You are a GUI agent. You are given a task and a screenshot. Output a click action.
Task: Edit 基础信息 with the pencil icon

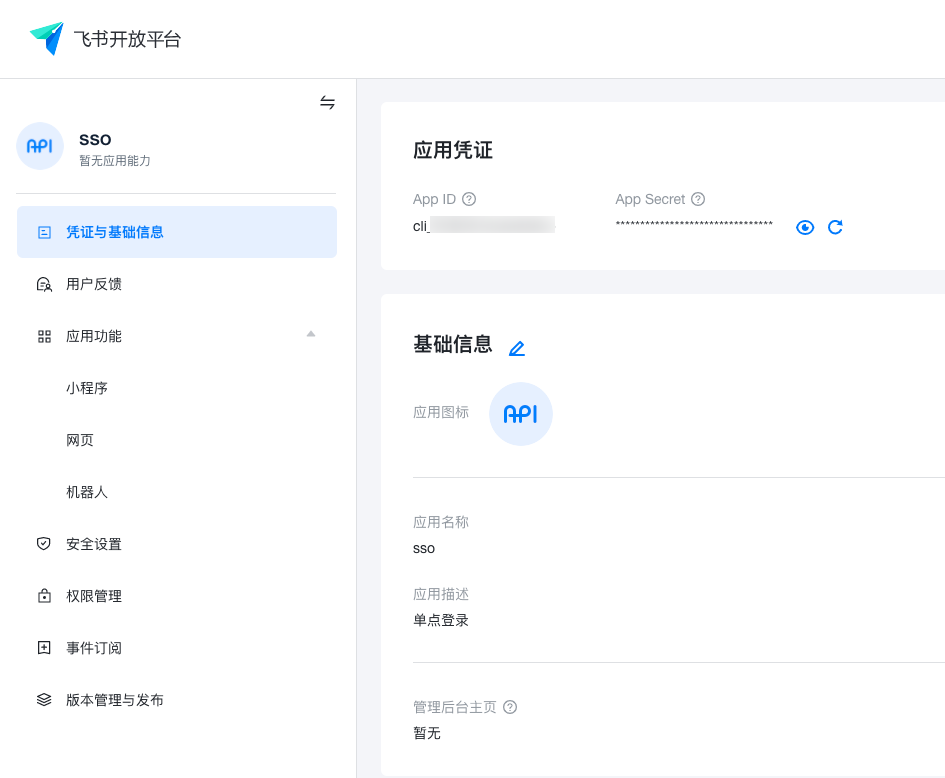[x=516, y=348]
